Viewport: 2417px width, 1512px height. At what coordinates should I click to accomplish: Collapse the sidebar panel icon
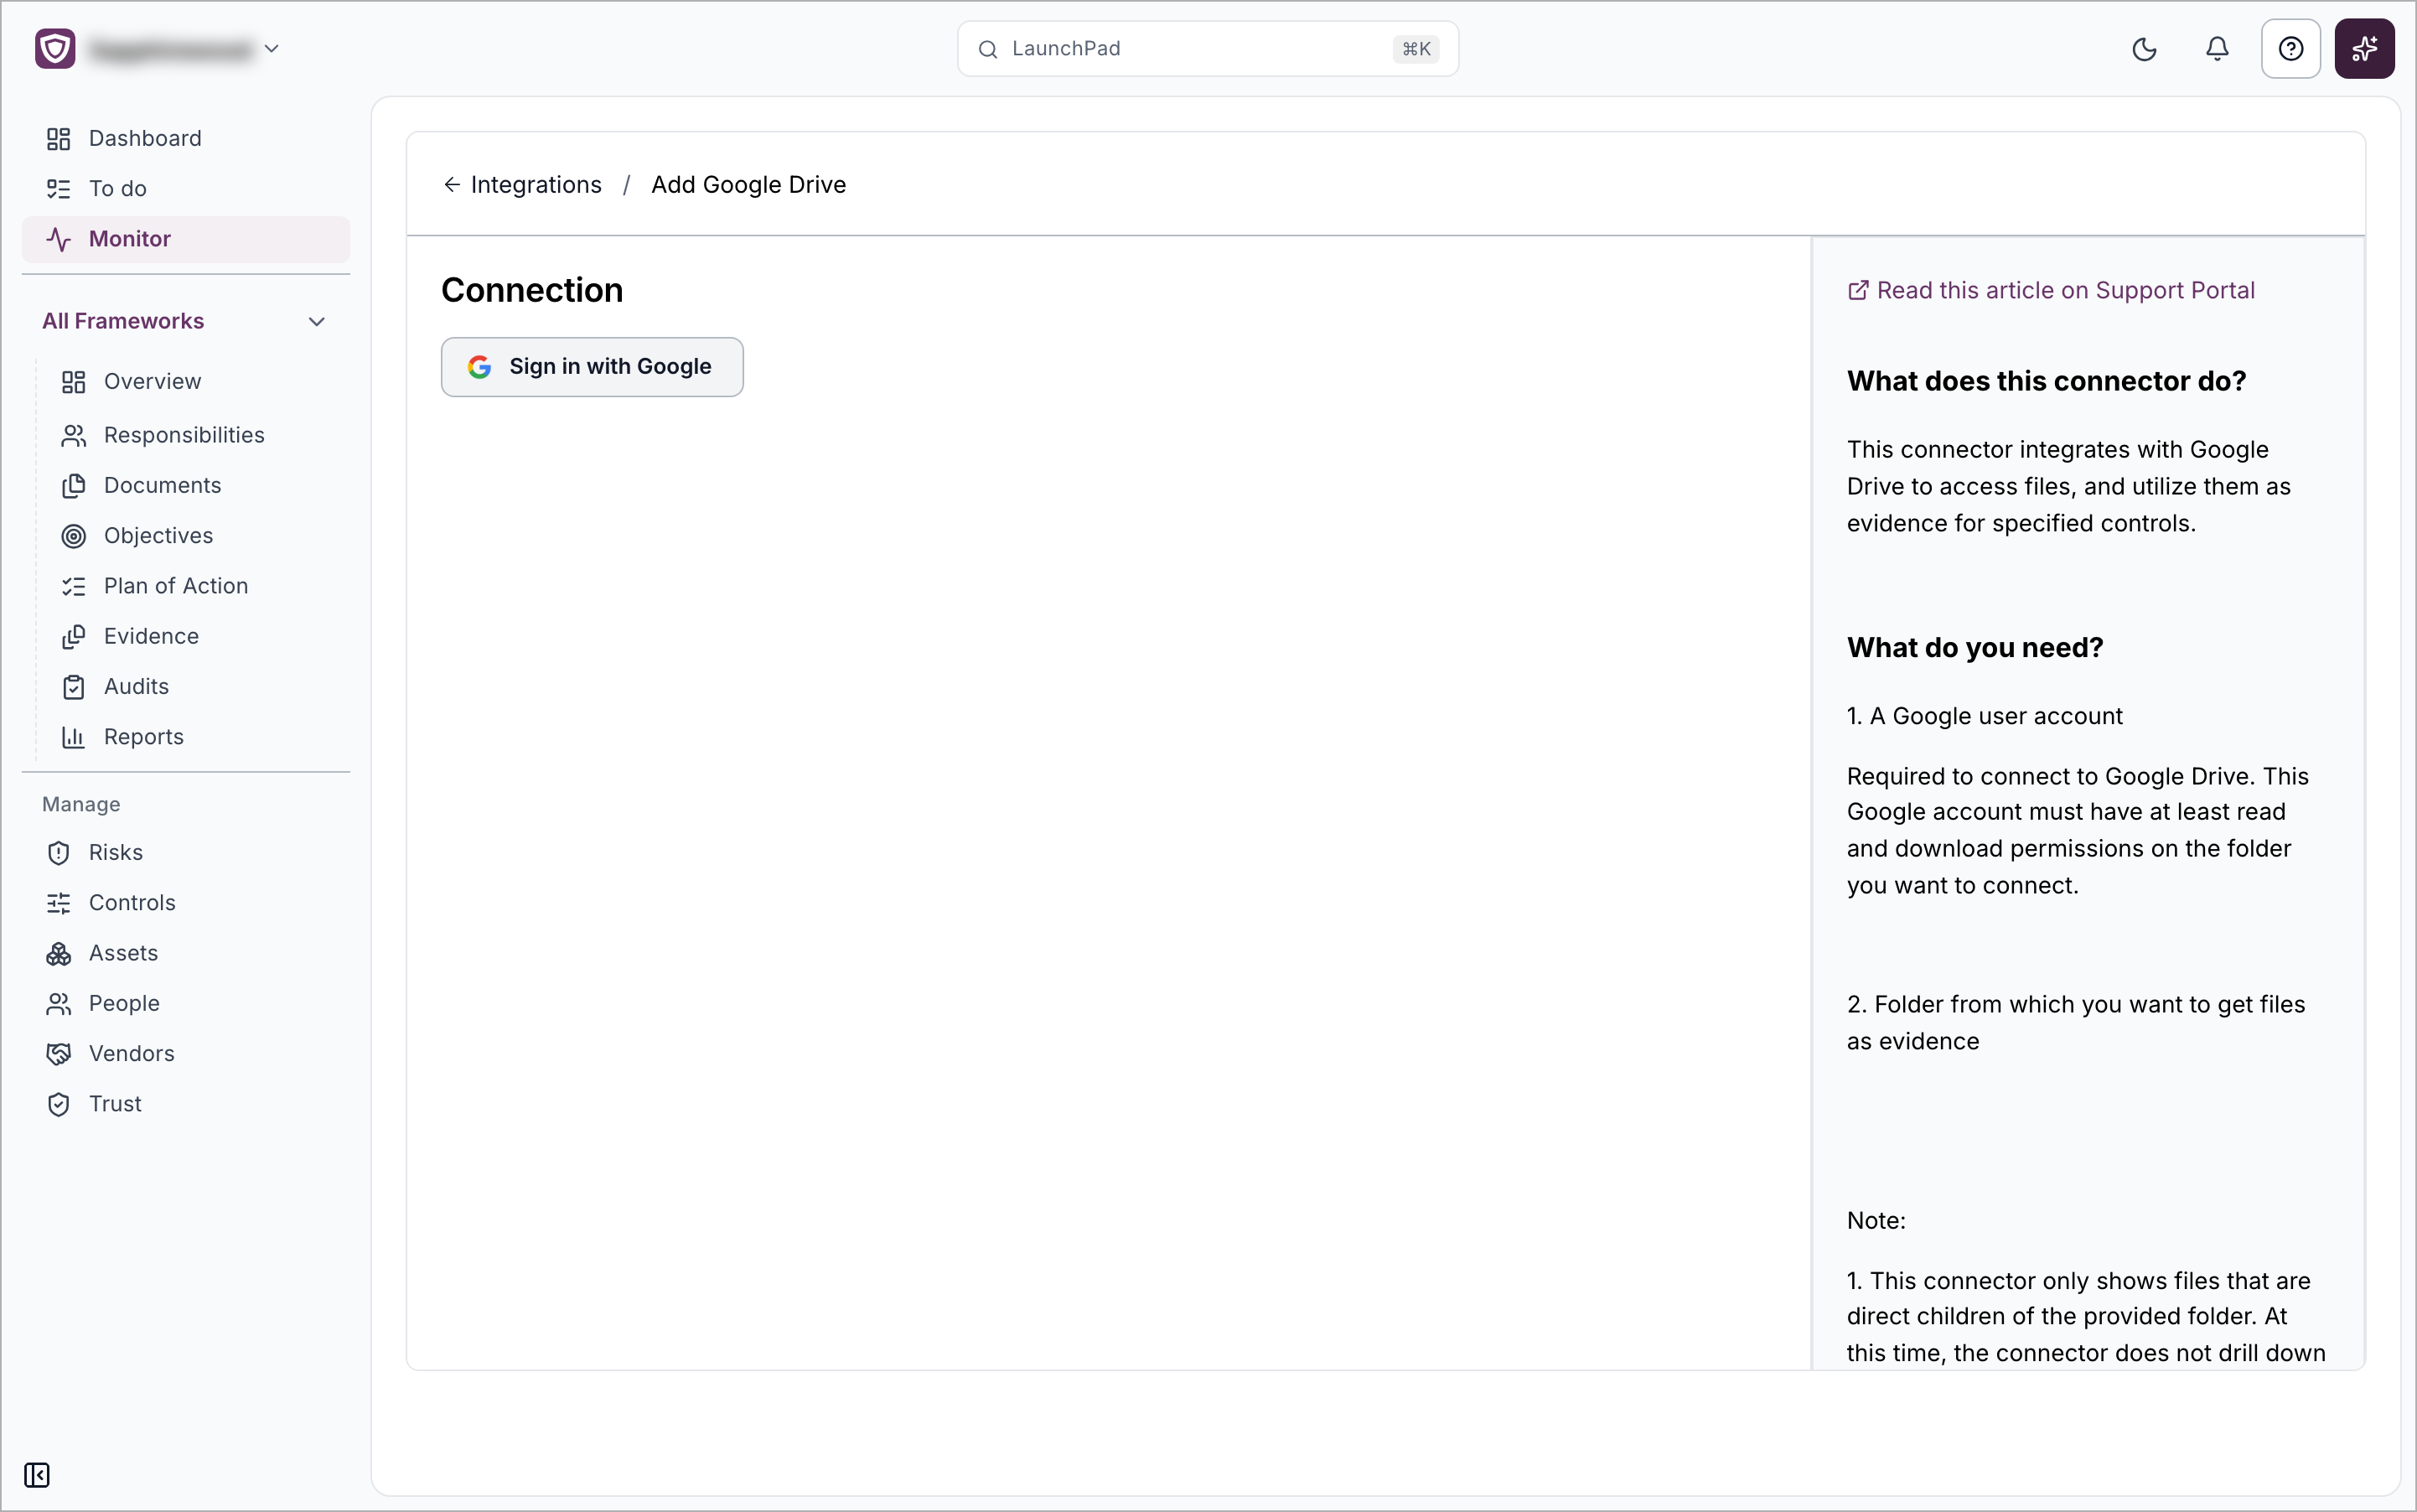(x=37, y=1475)
